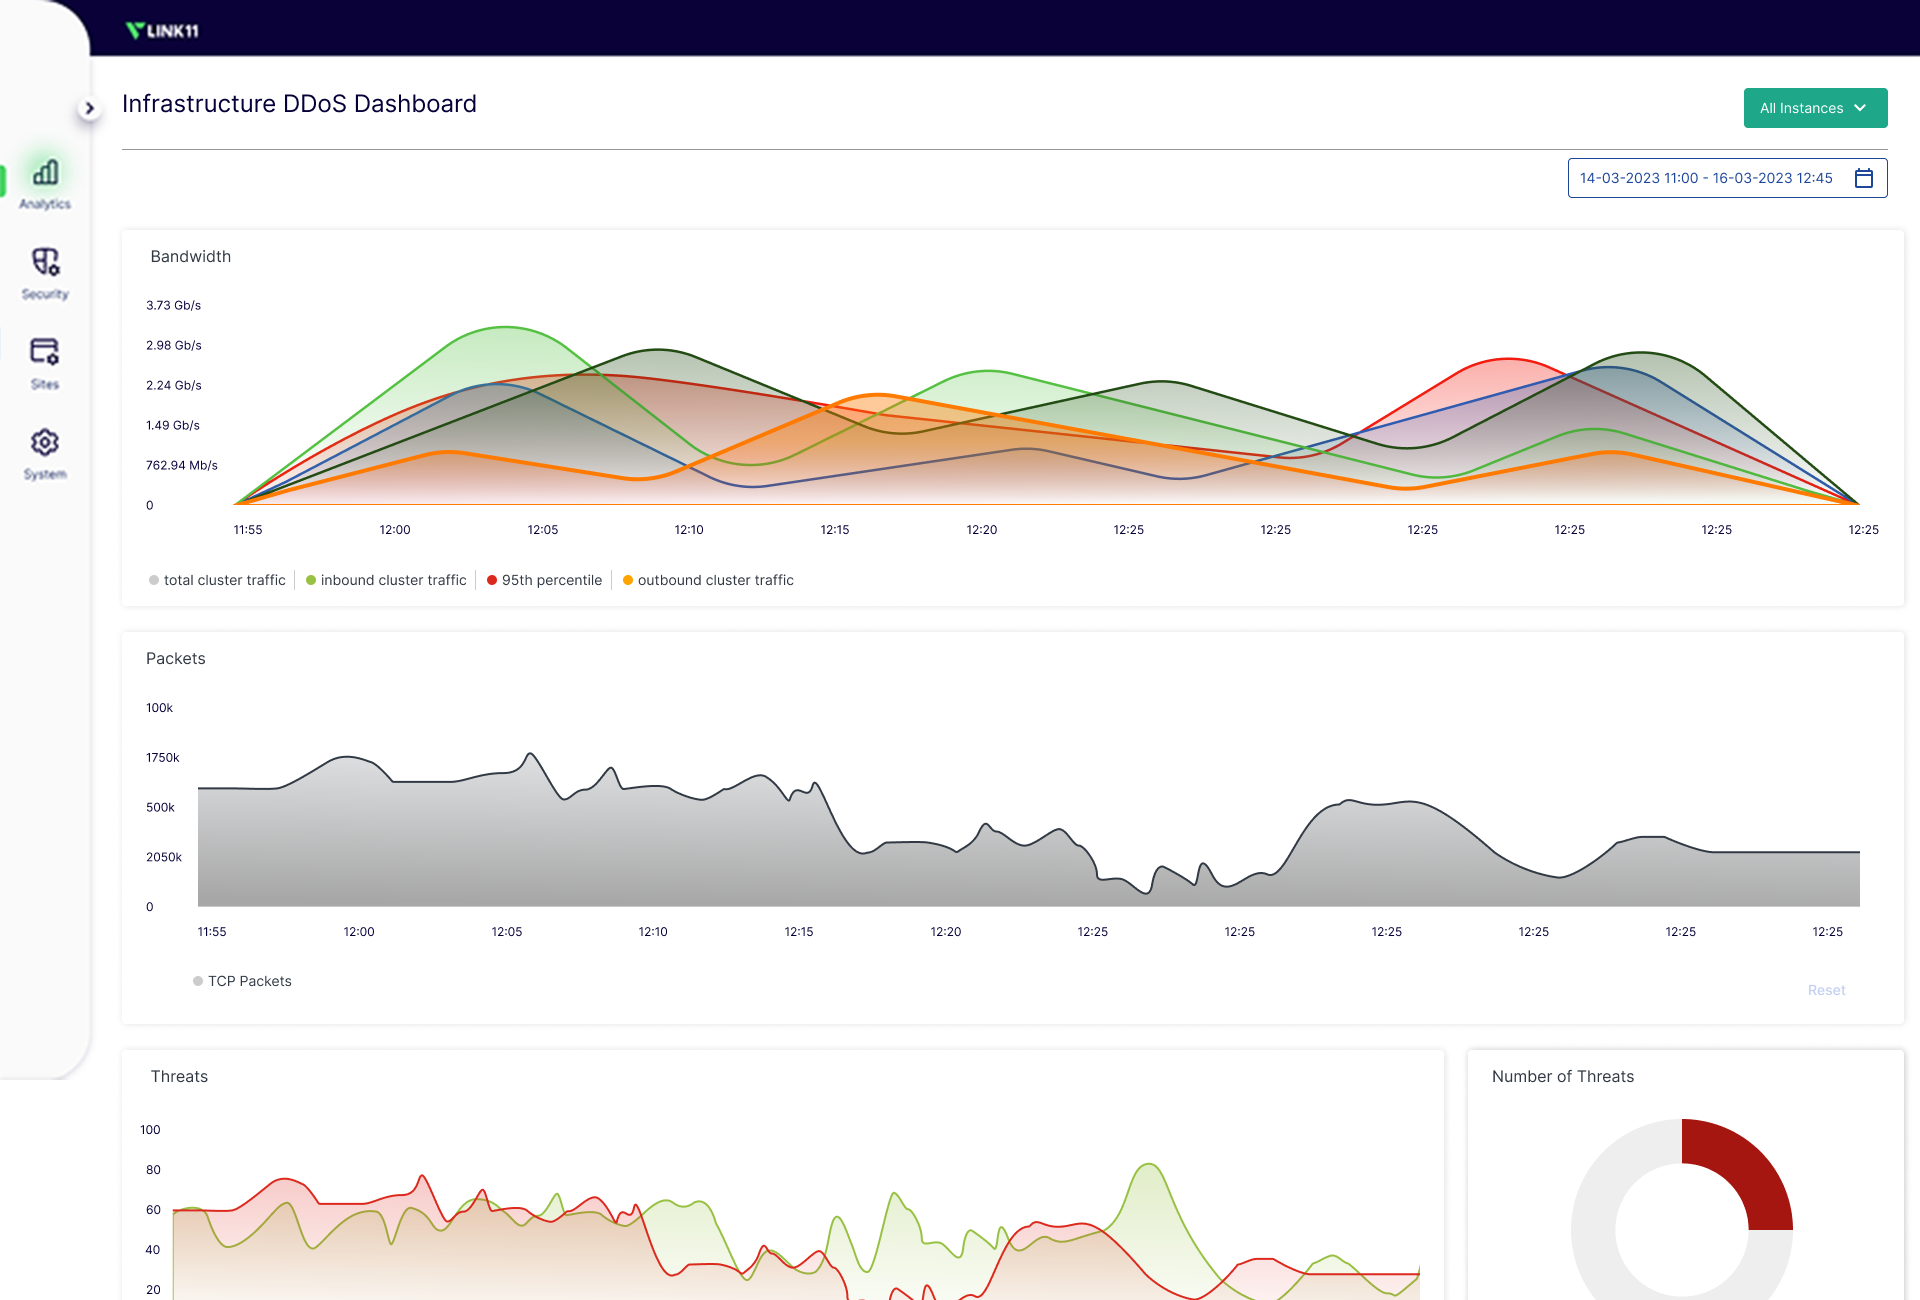Select the Analytics menu label
This screenshot has height=1300, width=1920.
point(45,204)
